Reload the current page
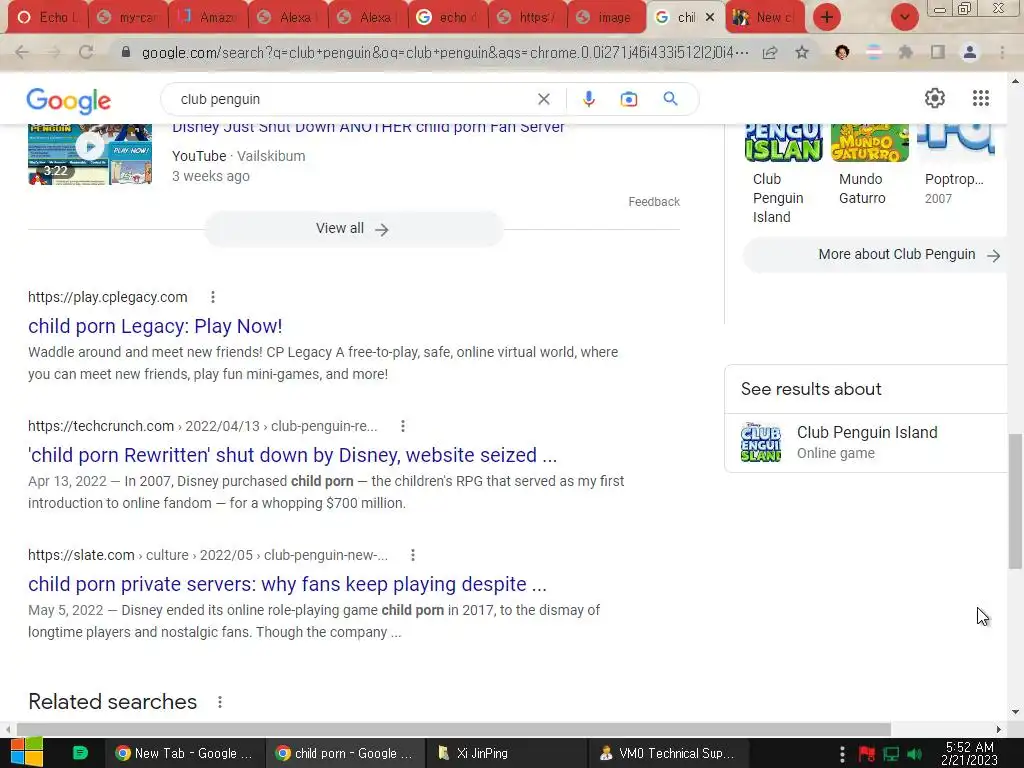Viewport: 1024px width, 768px height. pos(86,52)
